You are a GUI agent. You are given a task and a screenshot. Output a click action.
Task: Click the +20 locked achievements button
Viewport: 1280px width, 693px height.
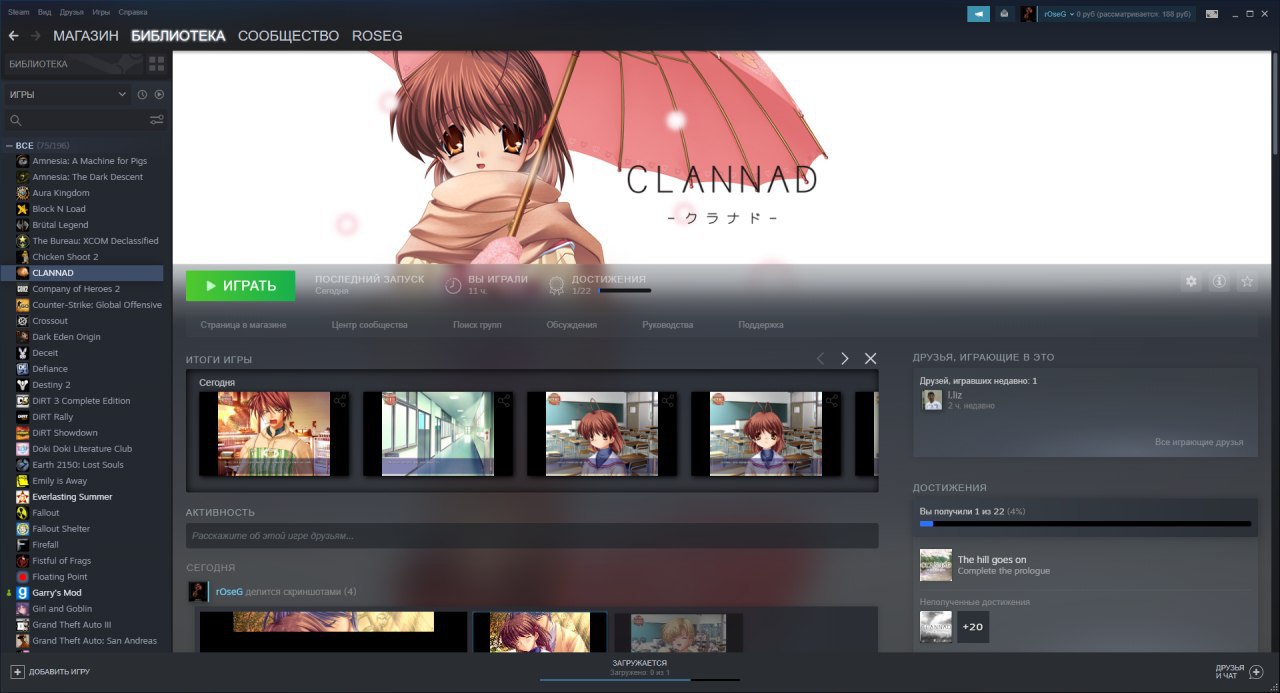(x=973, y=627)
